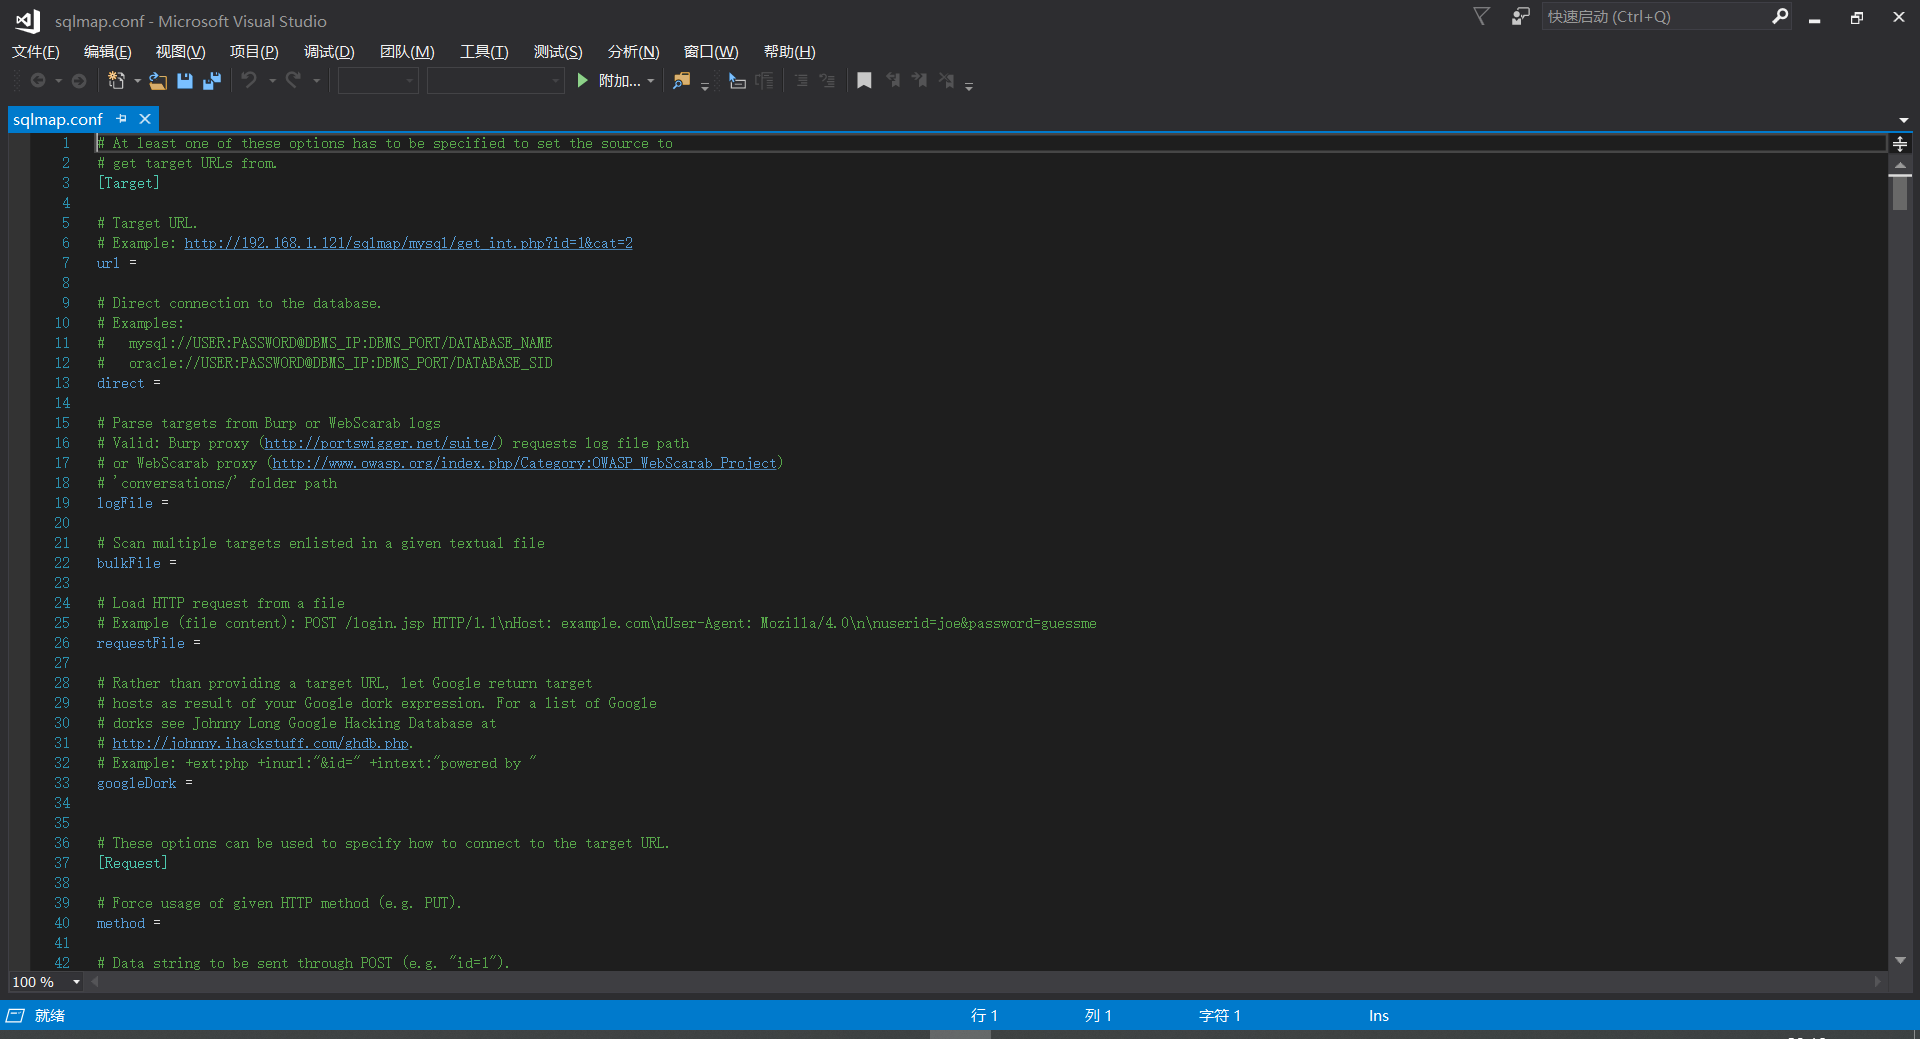The image size is (1920, 1039).
Task: Open the 帮助(H) menu
Action: coord(790,52)
